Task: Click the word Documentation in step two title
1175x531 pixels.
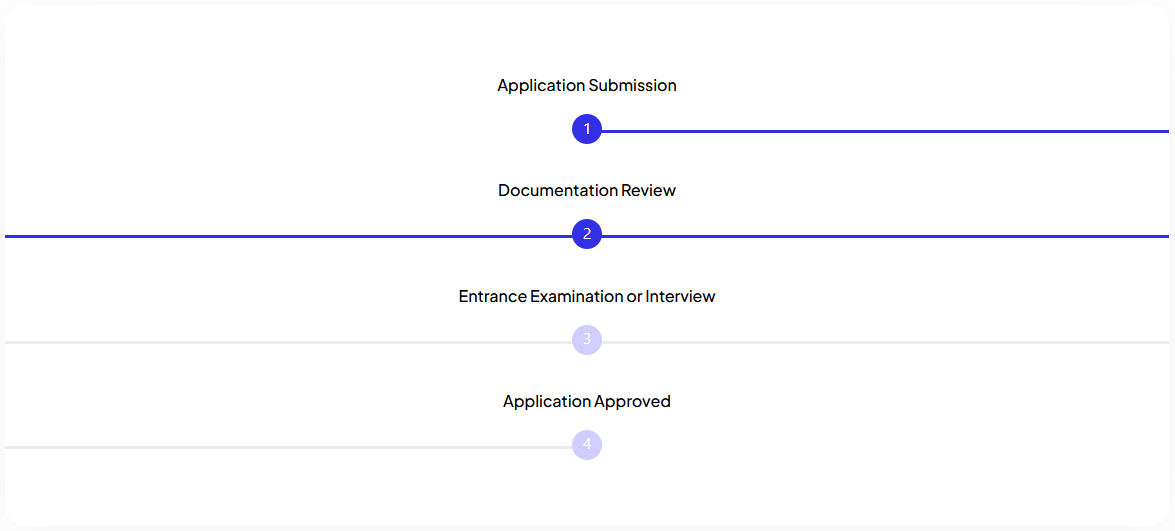Action: pos(552,190)
